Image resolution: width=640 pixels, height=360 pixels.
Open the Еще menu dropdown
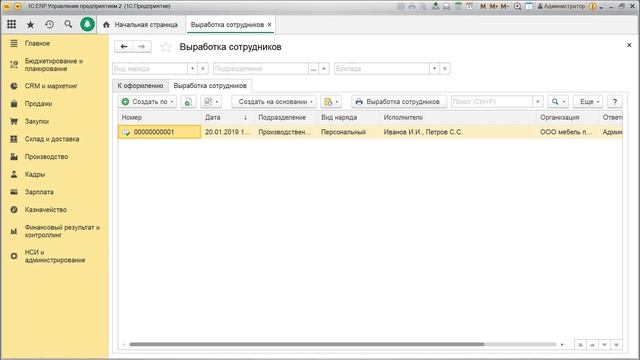point(588,102)
